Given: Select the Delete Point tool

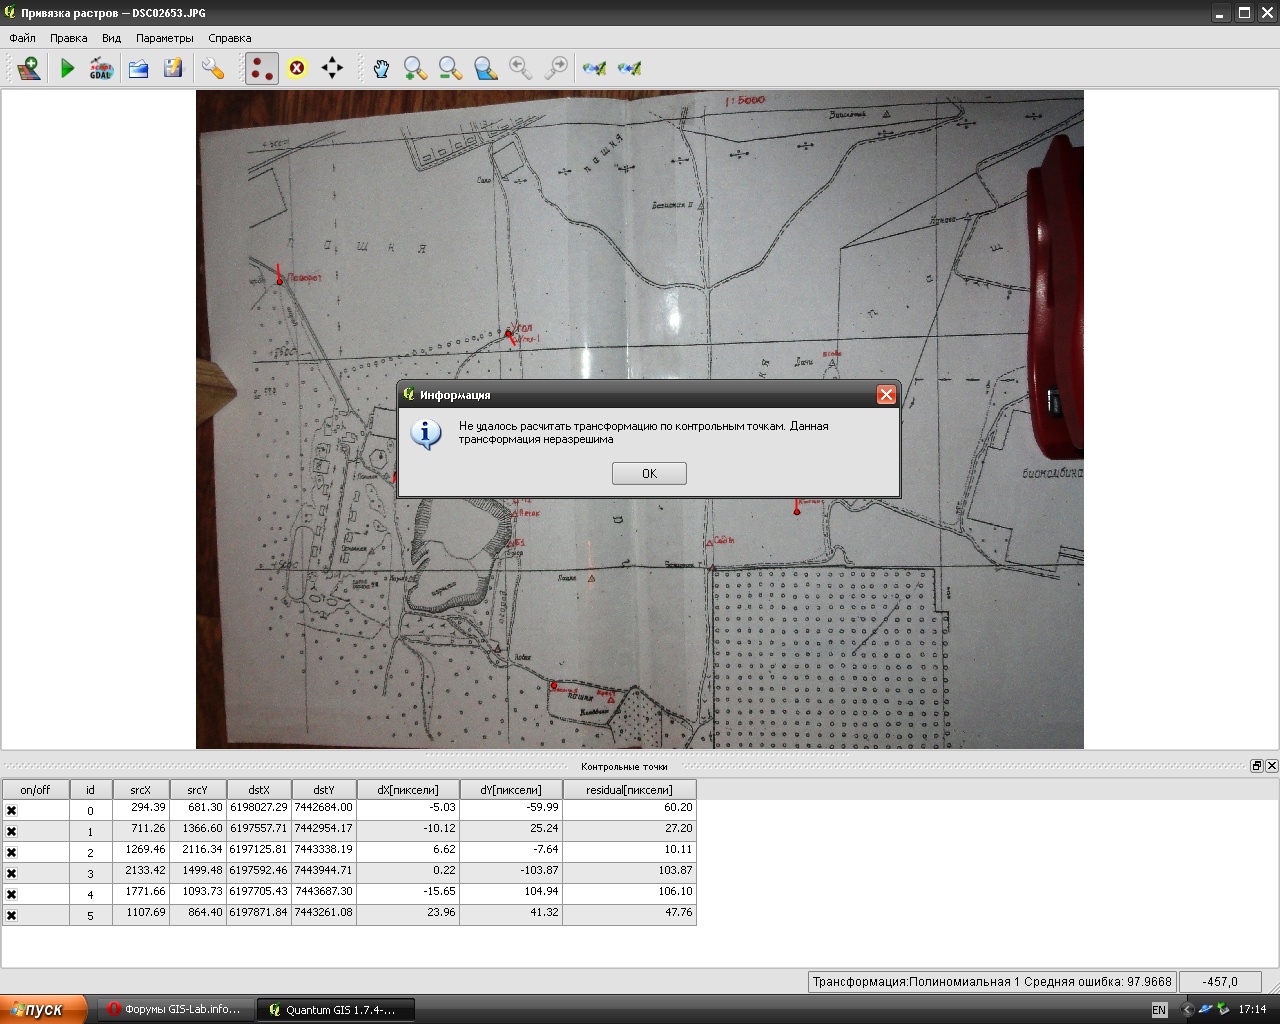Looking at the screenshot, I should click(x=297, y=68).
